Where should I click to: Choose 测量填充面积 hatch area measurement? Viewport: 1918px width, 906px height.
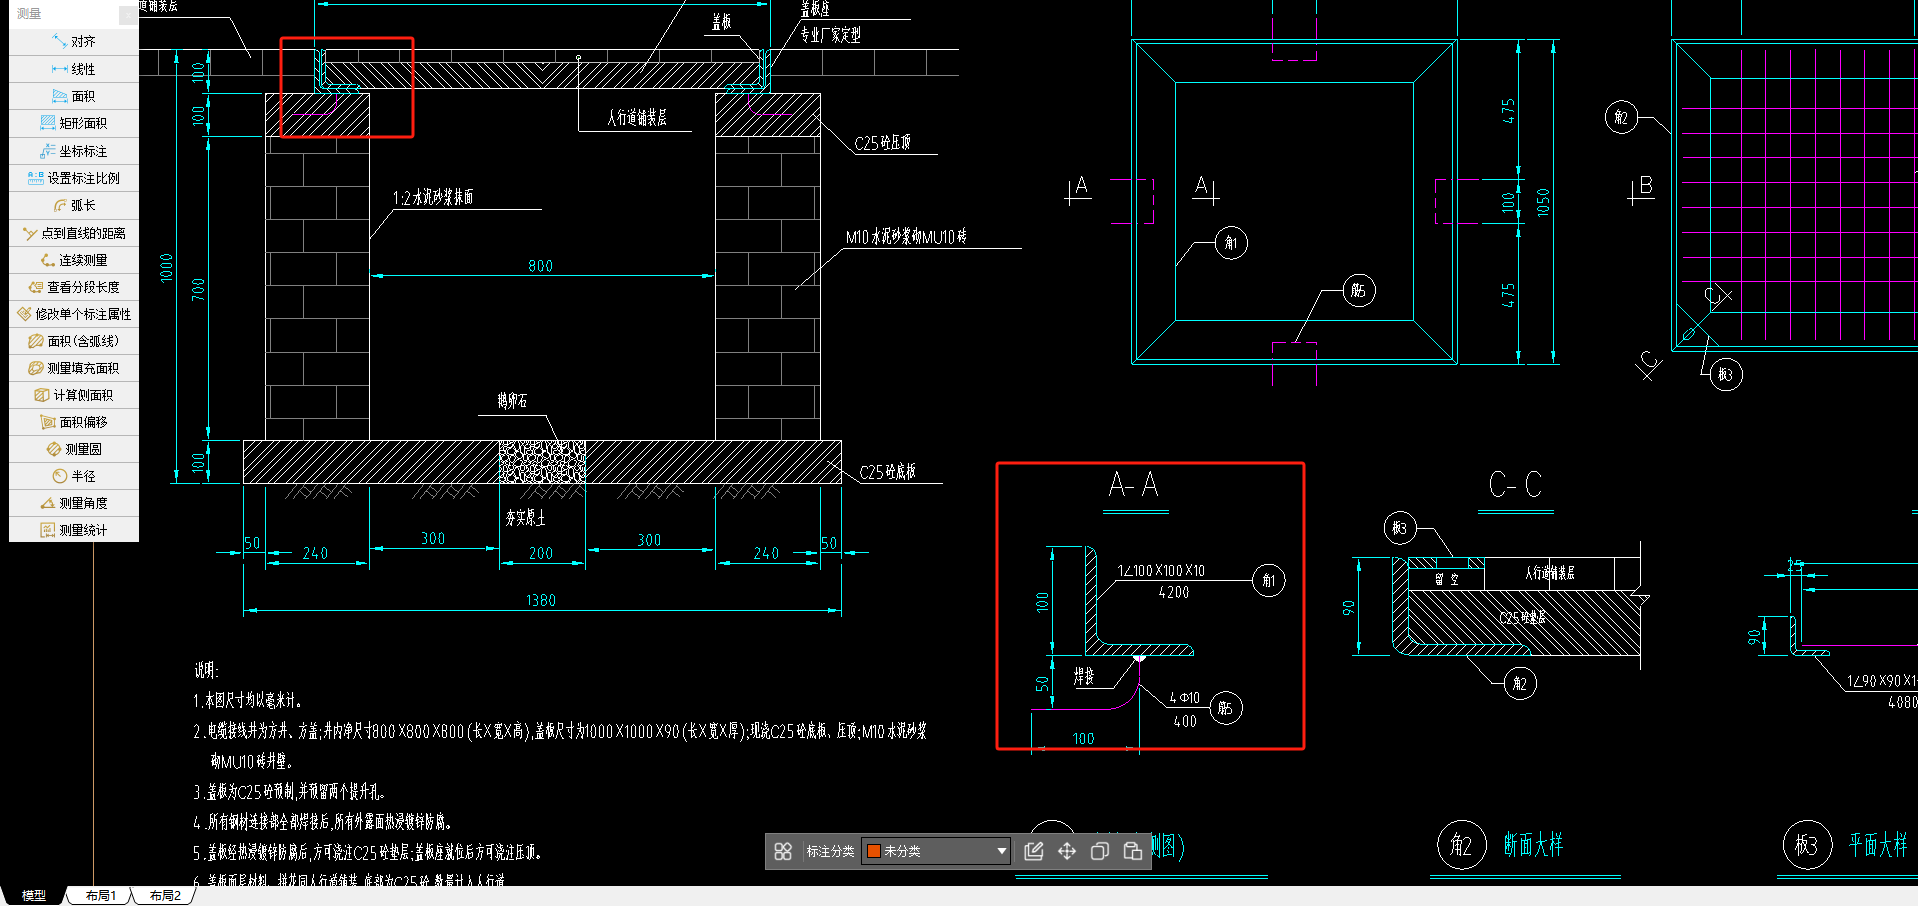74,368
